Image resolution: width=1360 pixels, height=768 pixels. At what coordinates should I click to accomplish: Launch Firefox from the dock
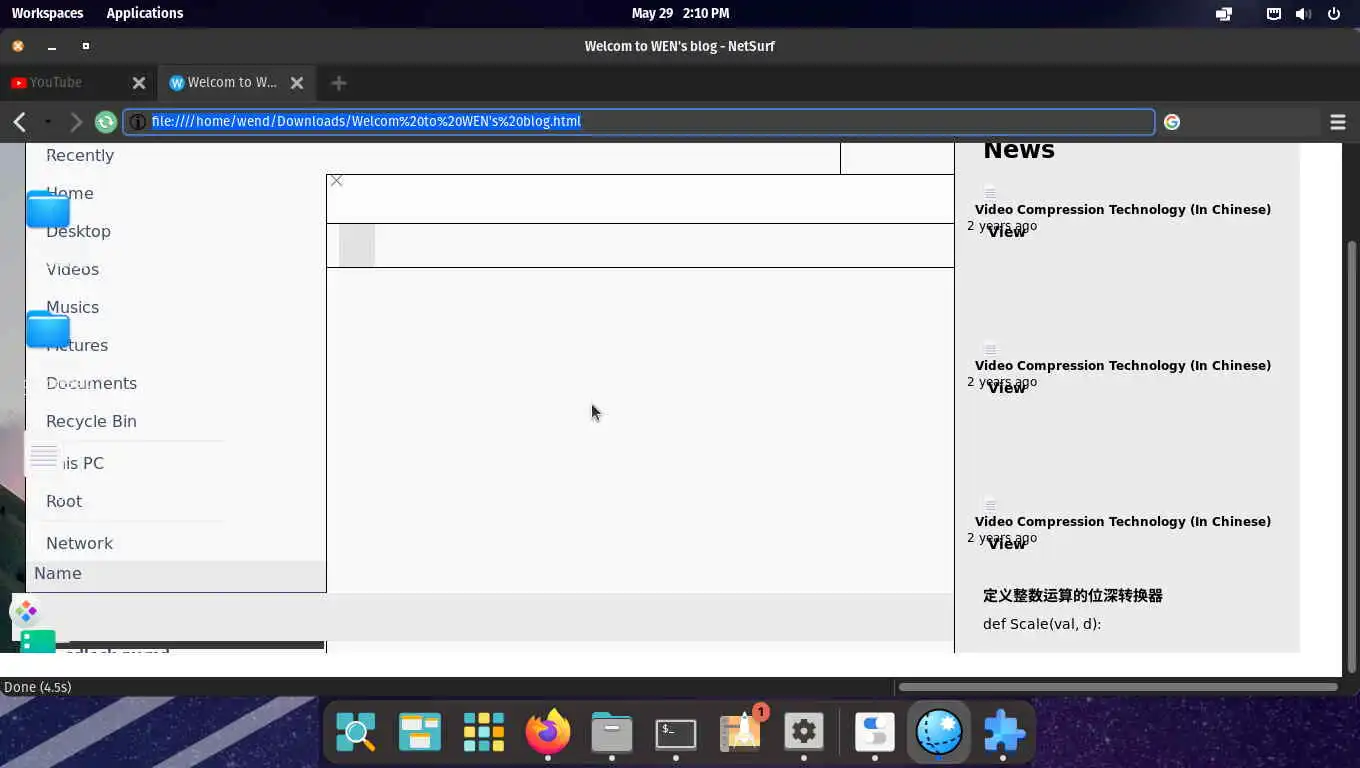pyautogui.click(x=548, y=732)
